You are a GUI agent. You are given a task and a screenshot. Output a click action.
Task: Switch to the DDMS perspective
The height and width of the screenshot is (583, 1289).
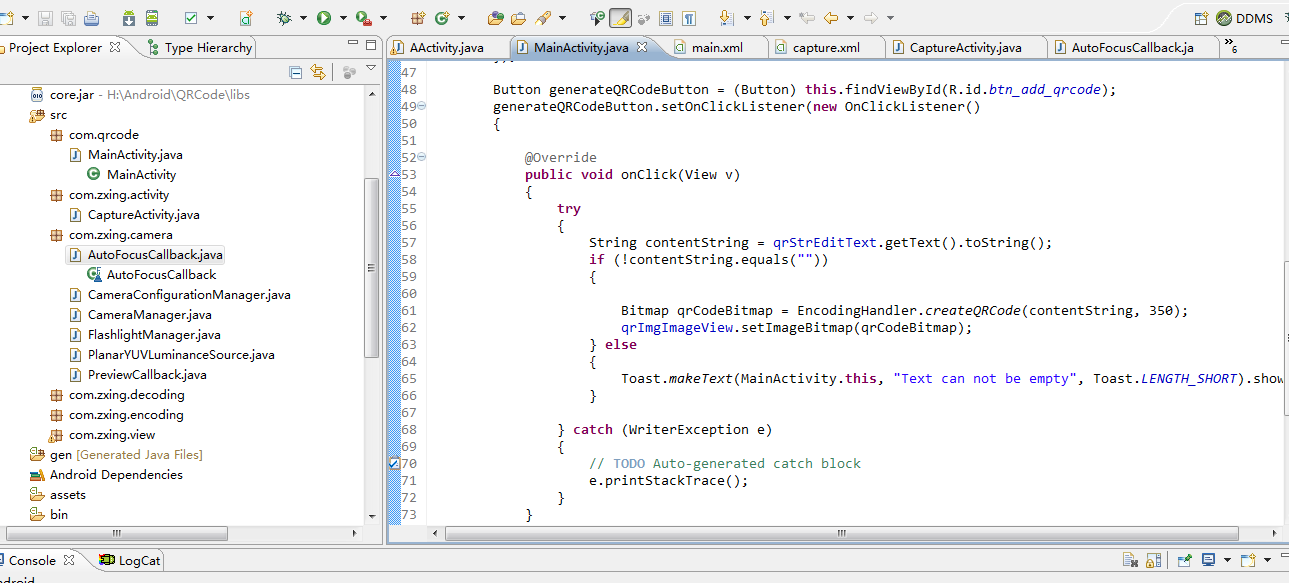[x=1245, y=18]
